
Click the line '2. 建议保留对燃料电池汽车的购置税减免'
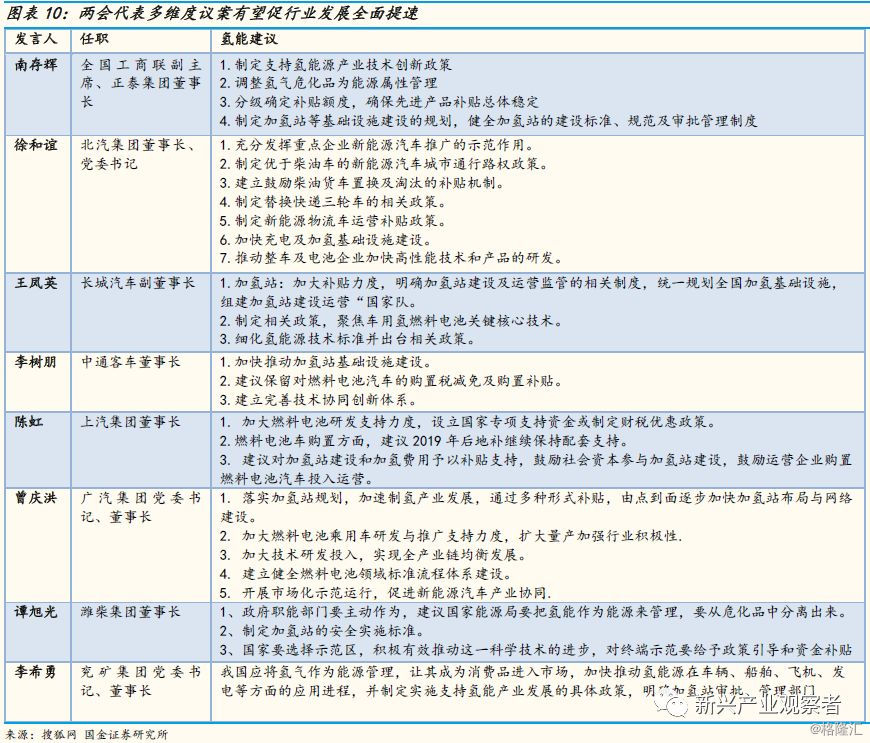[392, 381]
